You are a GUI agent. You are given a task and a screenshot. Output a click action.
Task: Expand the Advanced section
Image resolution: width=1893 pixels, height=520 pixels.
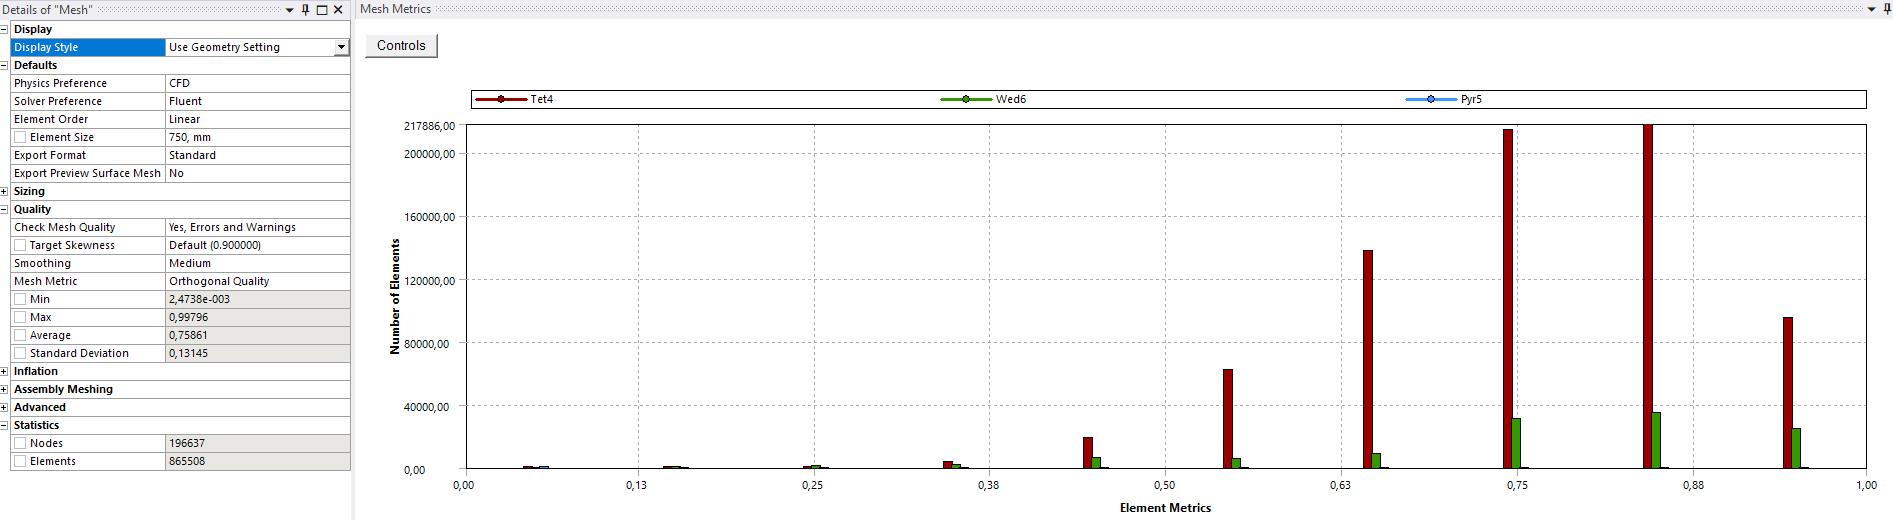click(5, 407)
